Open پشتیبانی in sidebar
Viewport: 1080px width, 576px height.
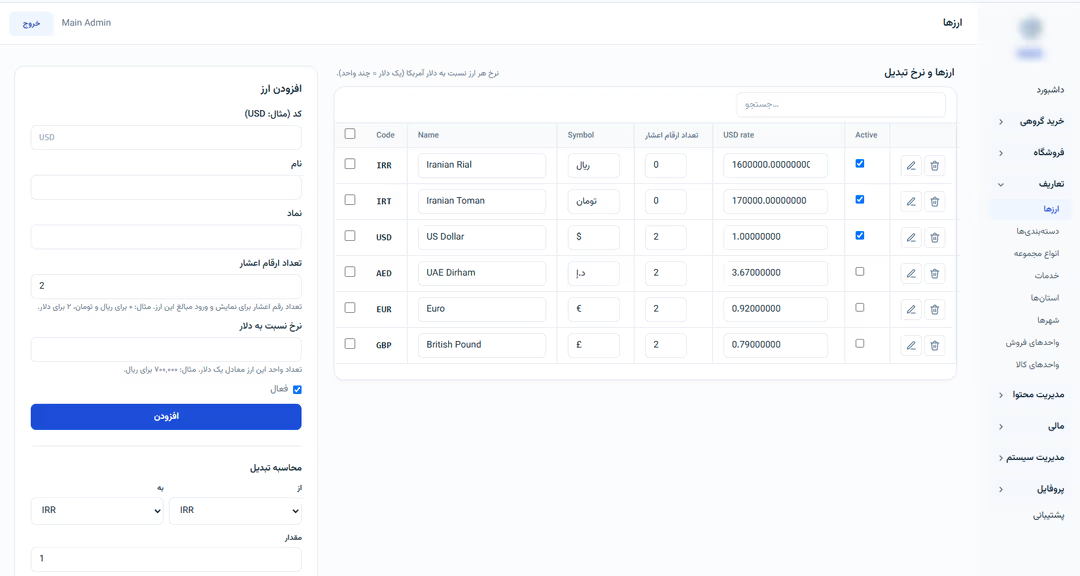pos(1048,515)
